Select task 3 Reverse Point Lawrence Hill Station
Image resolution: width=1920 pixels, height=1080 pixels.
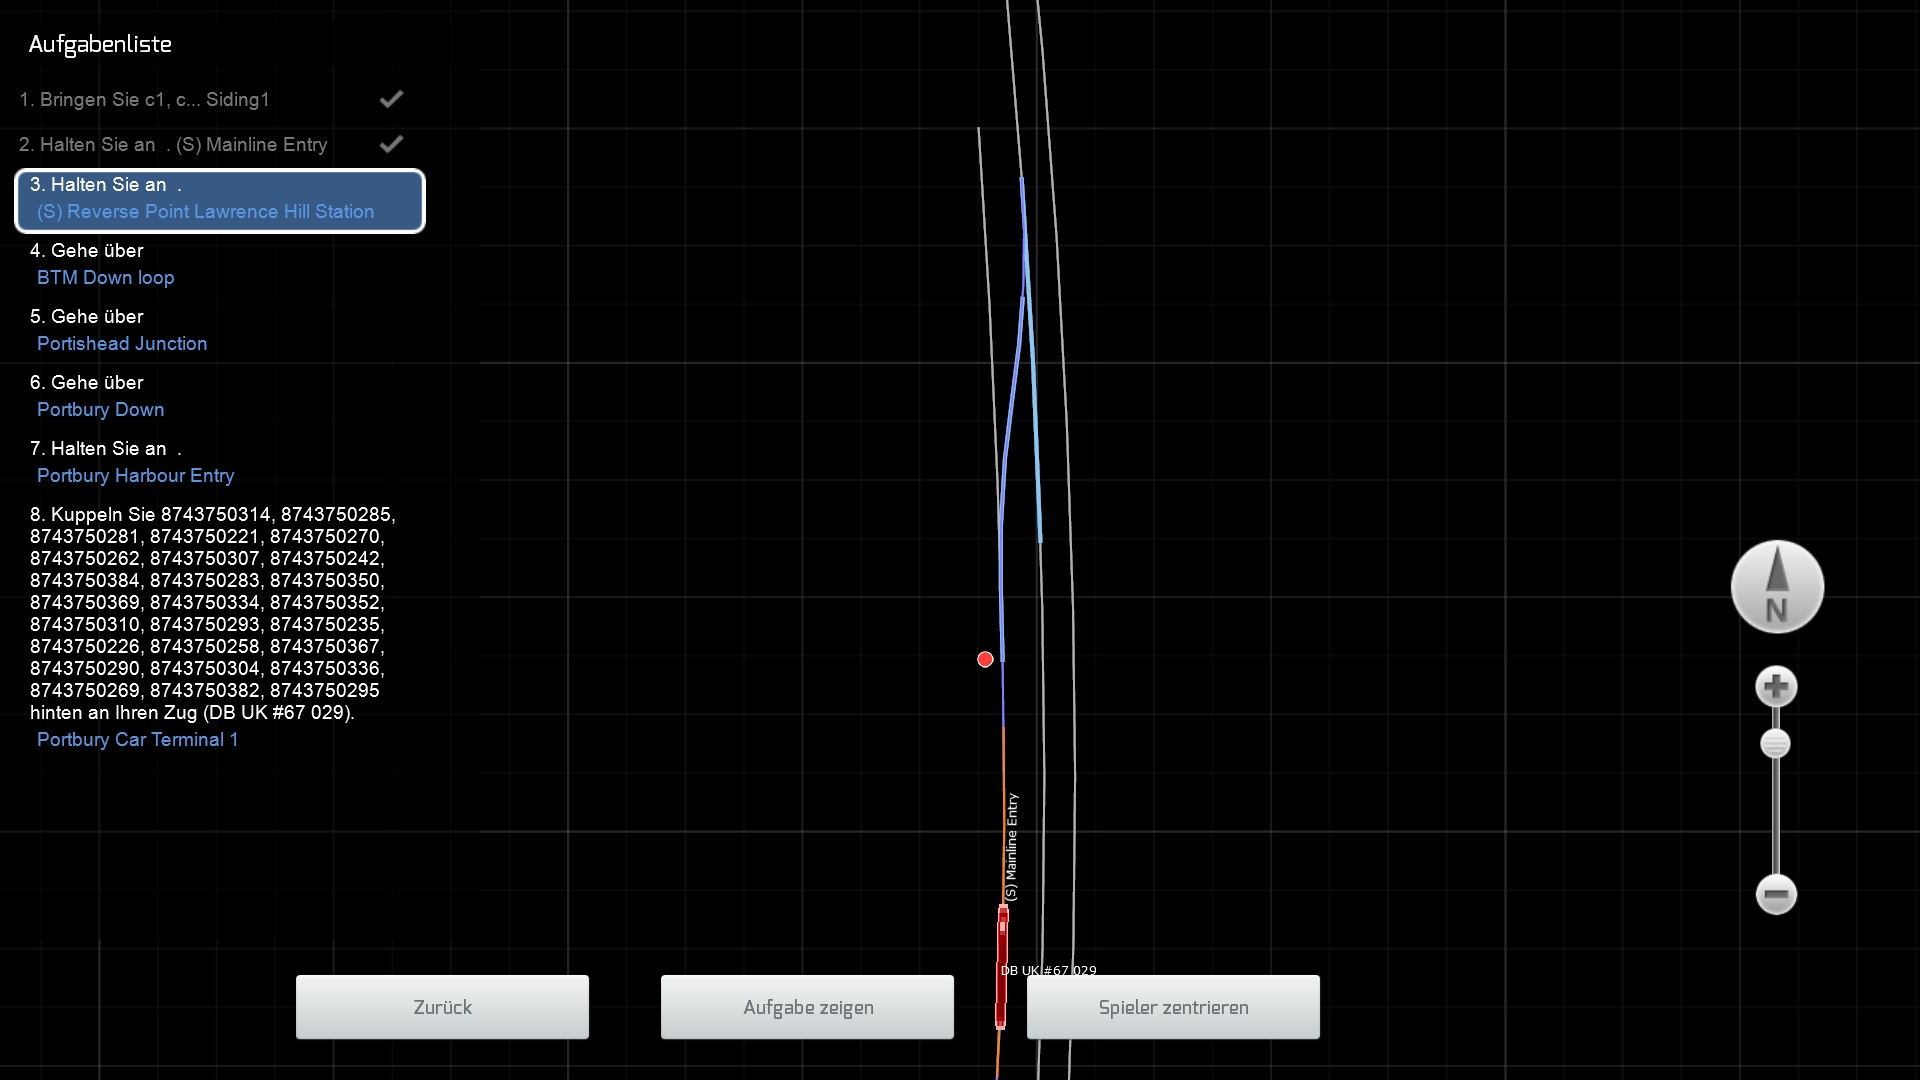[x=220, y=200]
